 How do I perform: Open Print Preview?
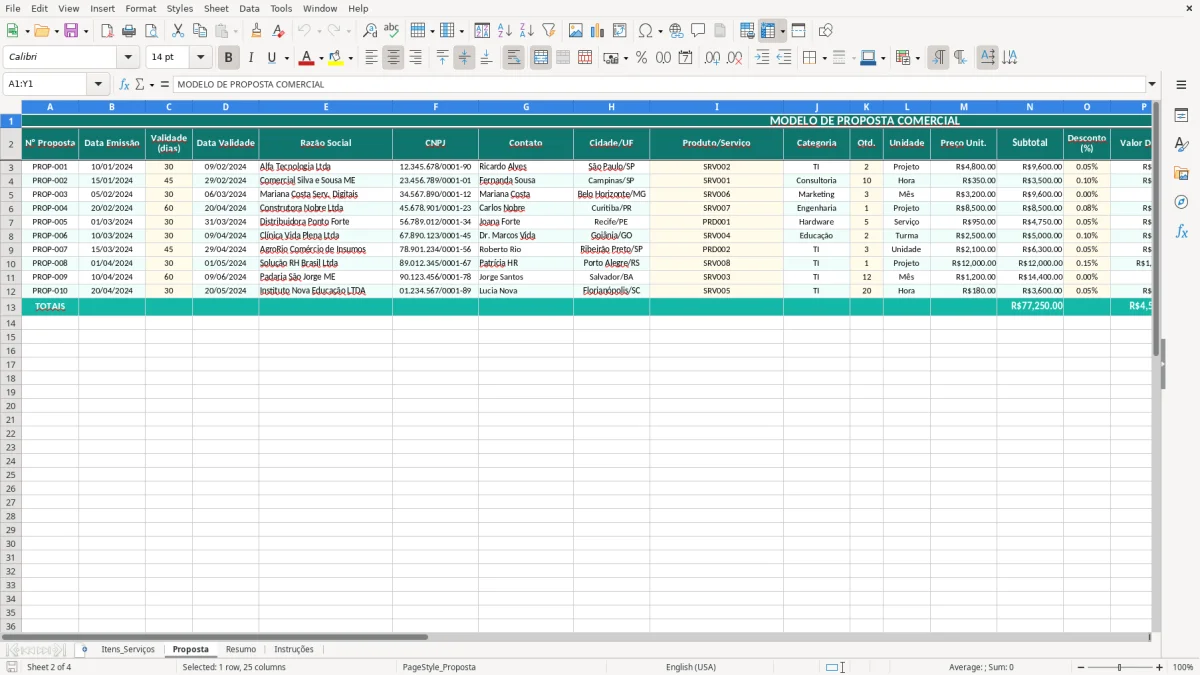151,31
